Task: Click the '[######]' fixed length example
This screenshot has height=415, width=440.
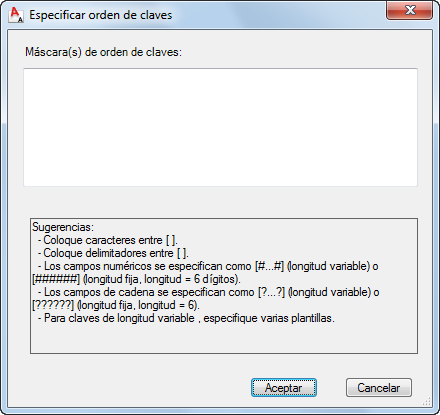Action: click(x=56, y=279)
